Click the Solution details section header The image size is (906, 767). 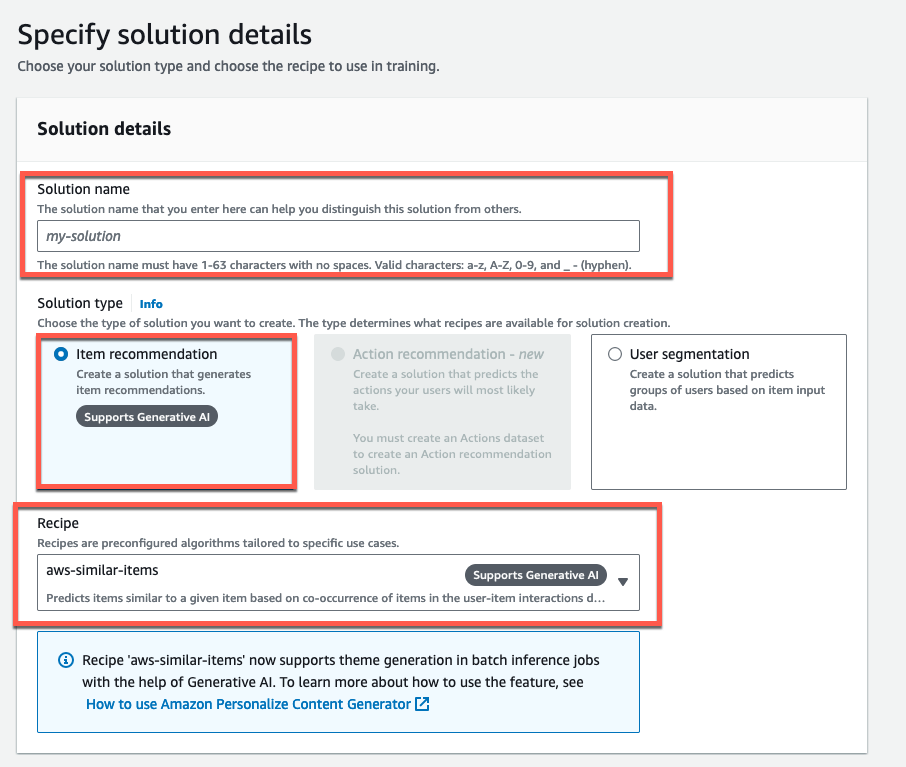point(104,128)
